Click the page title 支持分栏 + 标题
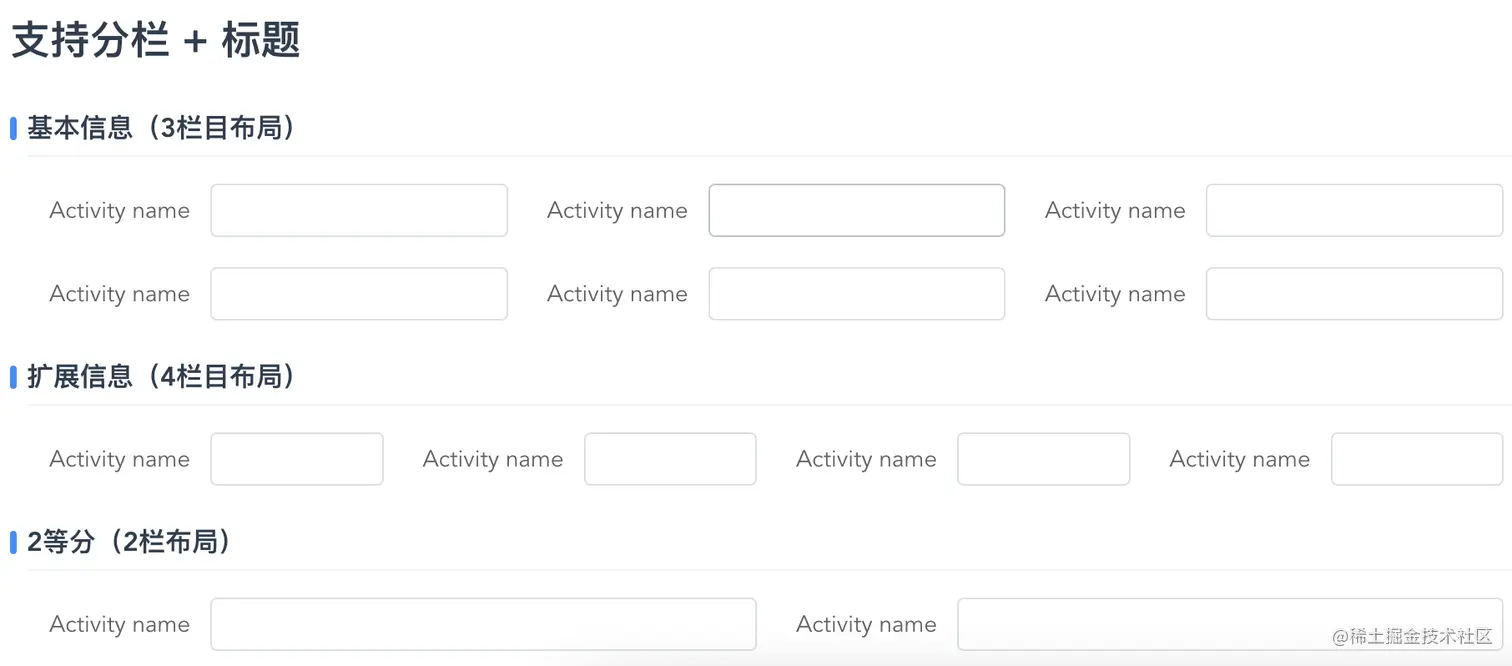Screen dimensions: 1512x666 [x=155, y=41]
